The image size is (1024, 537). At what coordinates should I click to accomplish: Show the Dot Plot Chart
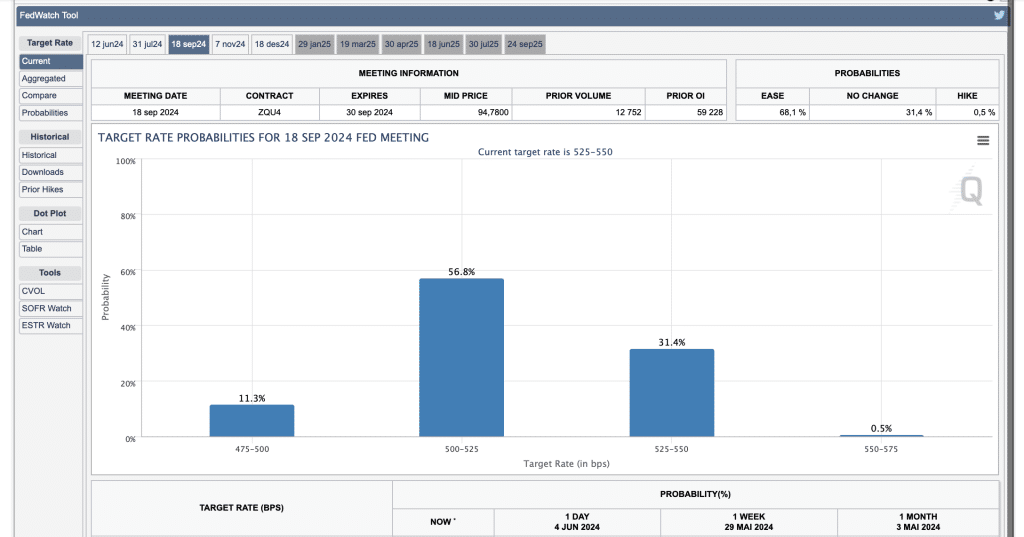pyautogui.click(x=51, y=232)
